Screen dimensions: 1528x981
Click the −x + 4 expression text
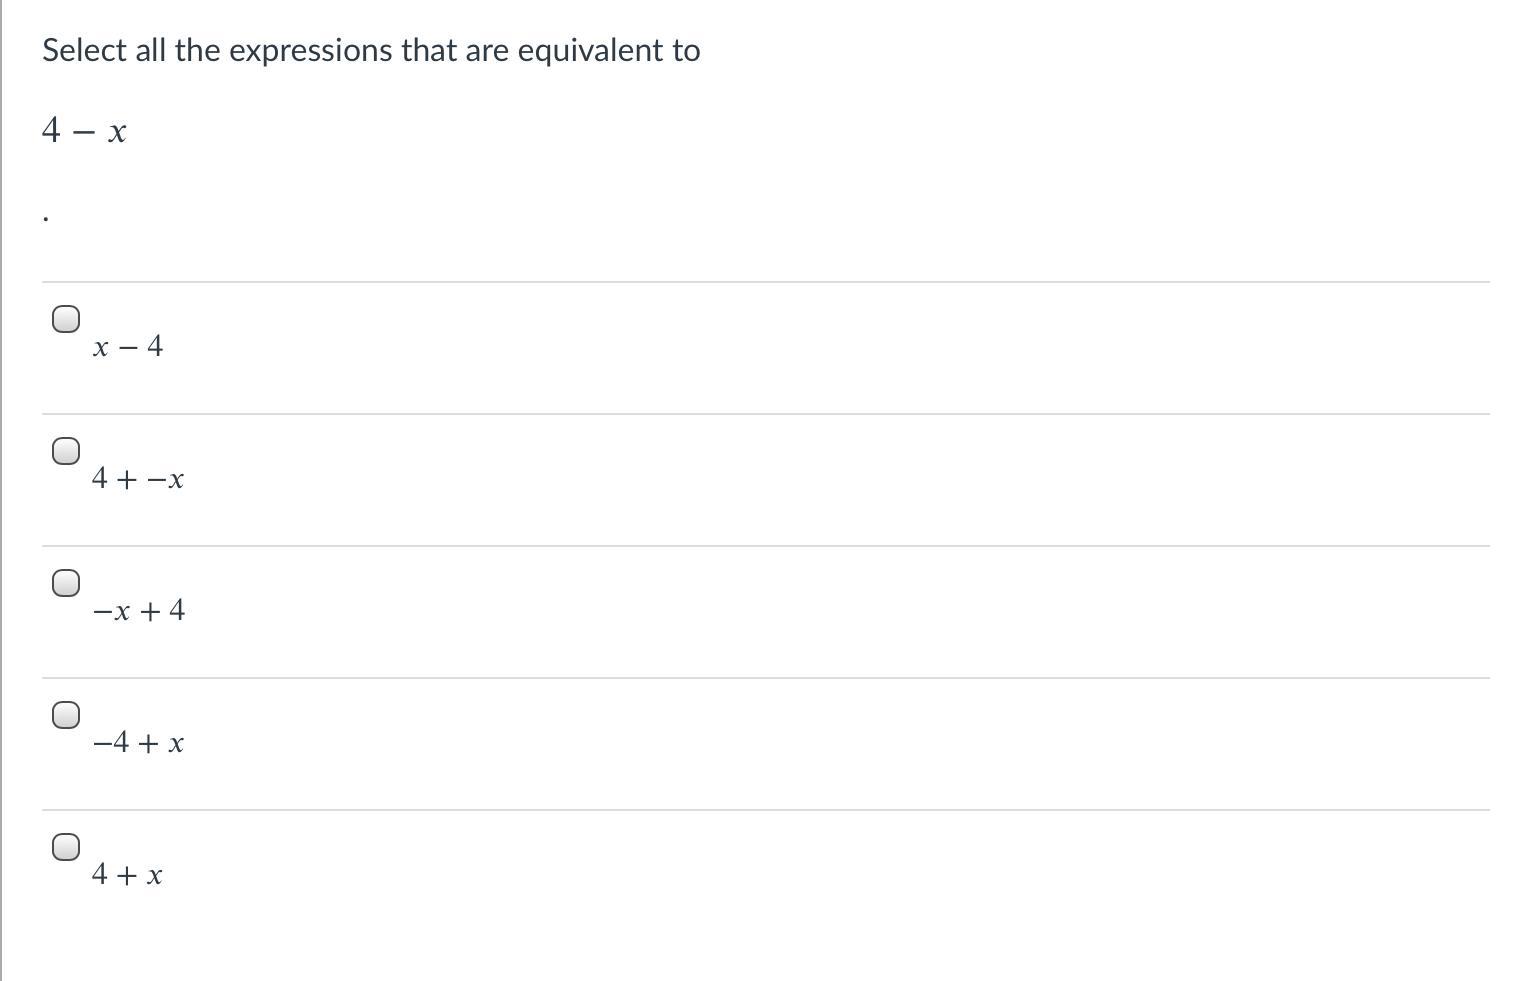pos(138,611)
